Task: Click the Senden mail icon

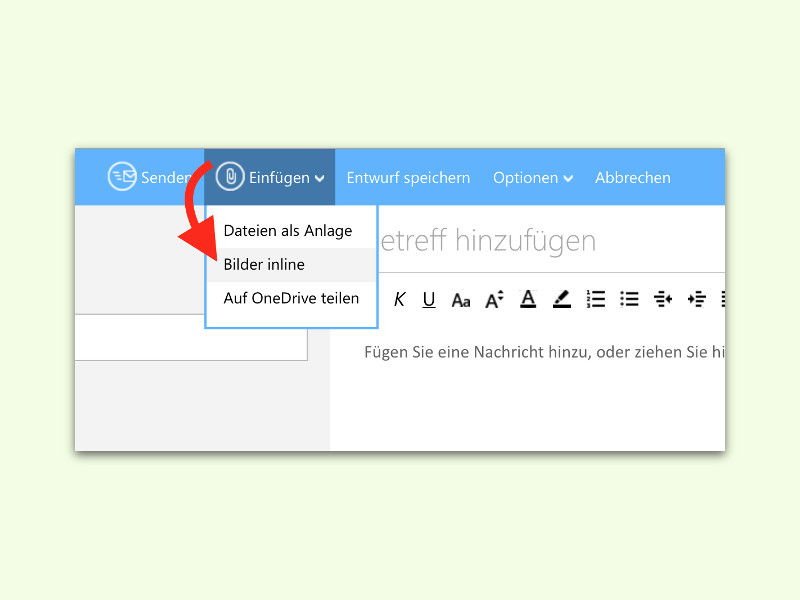Action: point(122,177)
